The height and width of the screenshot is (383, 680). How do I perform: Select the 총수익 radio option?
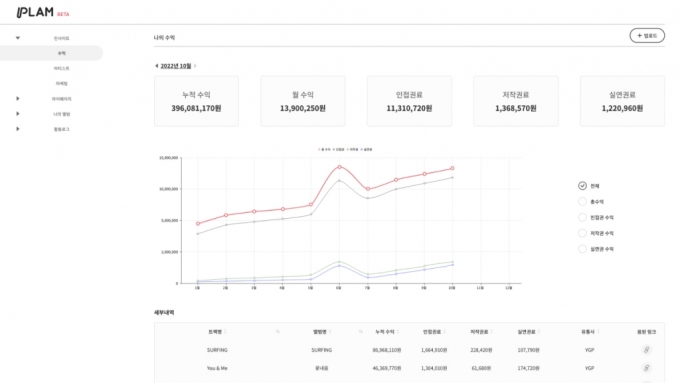(x=582, y=202)
